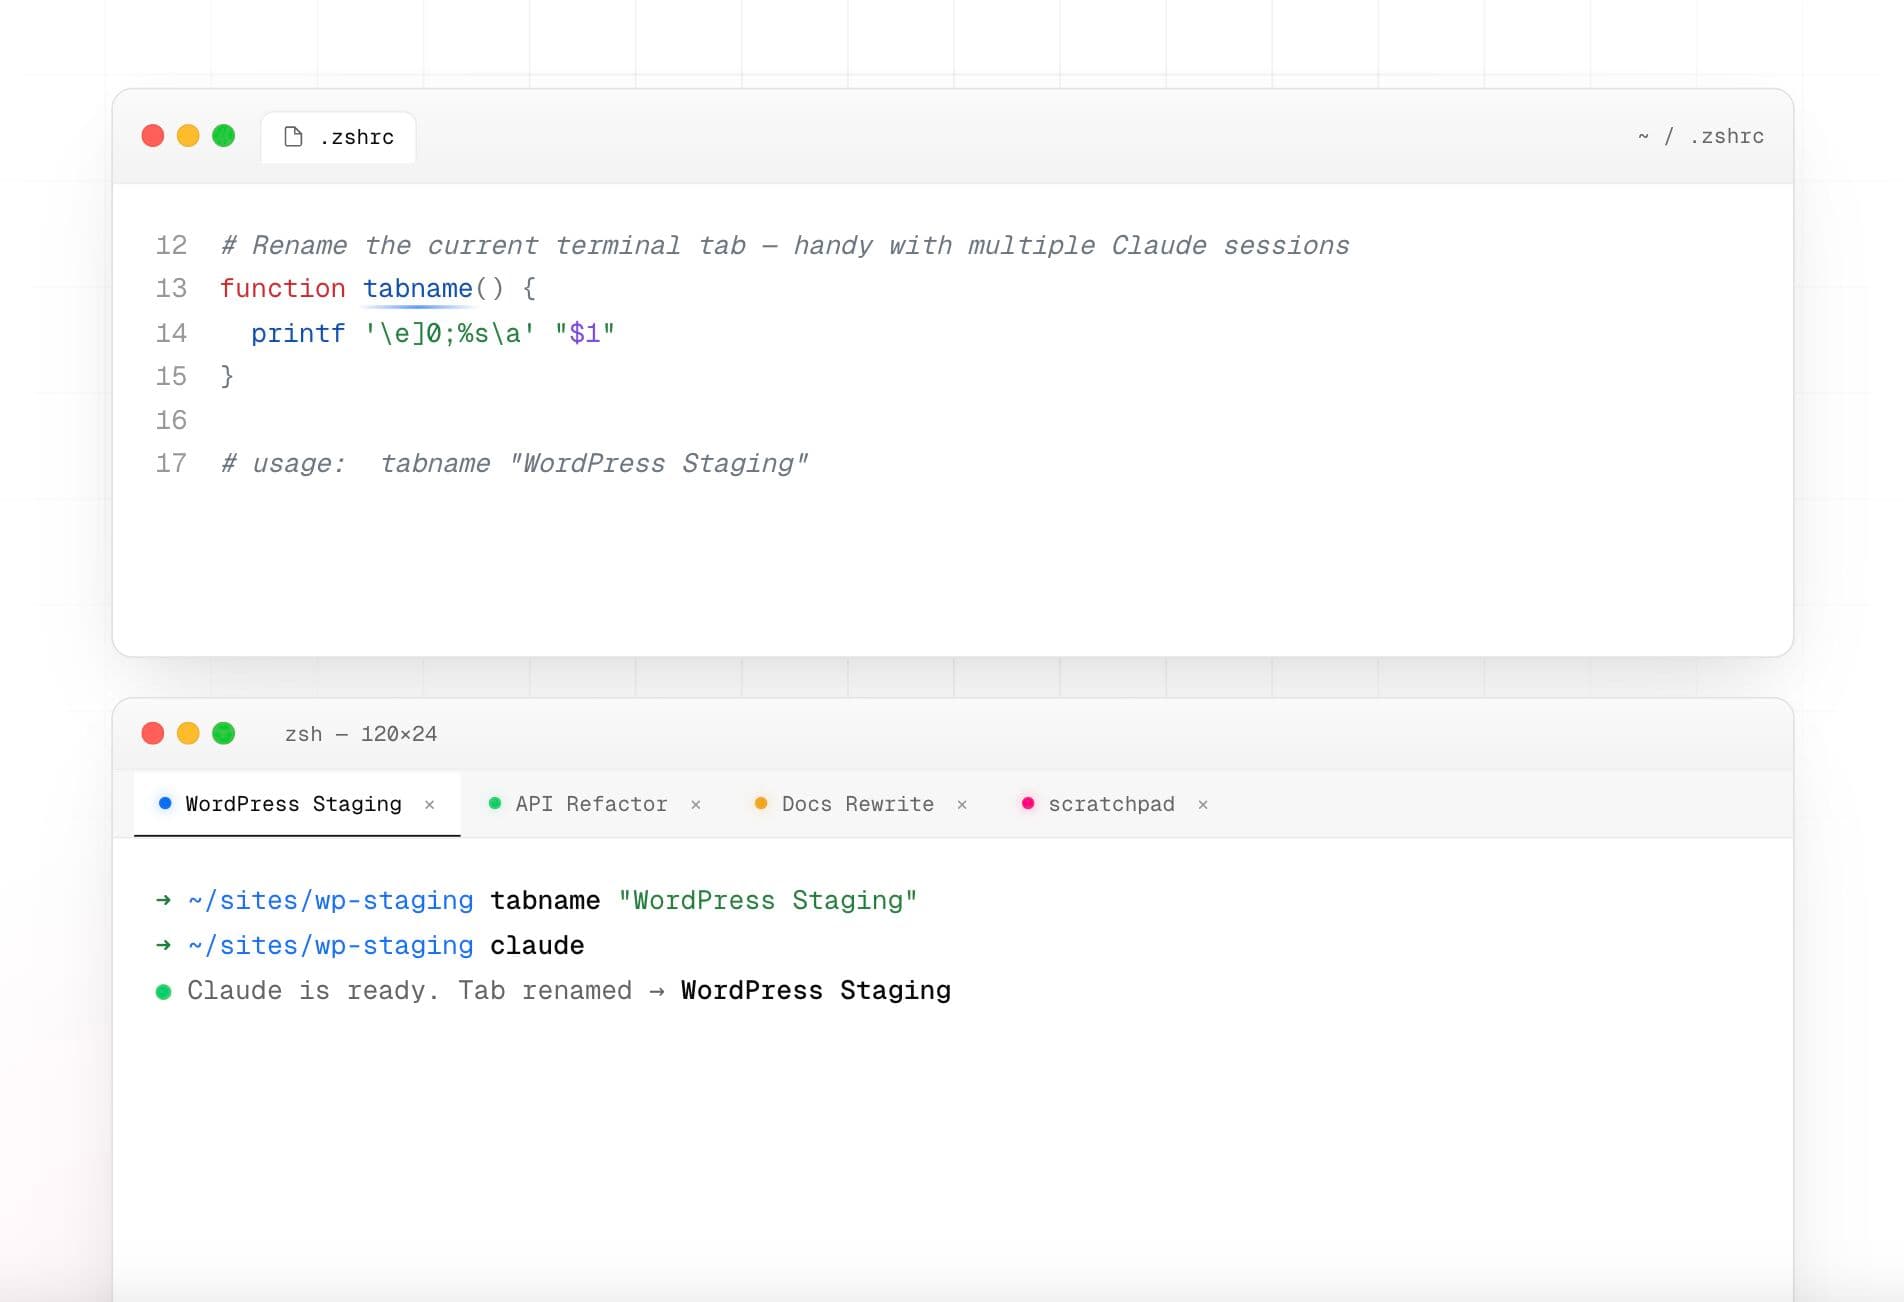The height and width of the screenshot is (1302, 1904).
Task: Close the WordPress Staging tab
Action: click(x=429, y=805)
